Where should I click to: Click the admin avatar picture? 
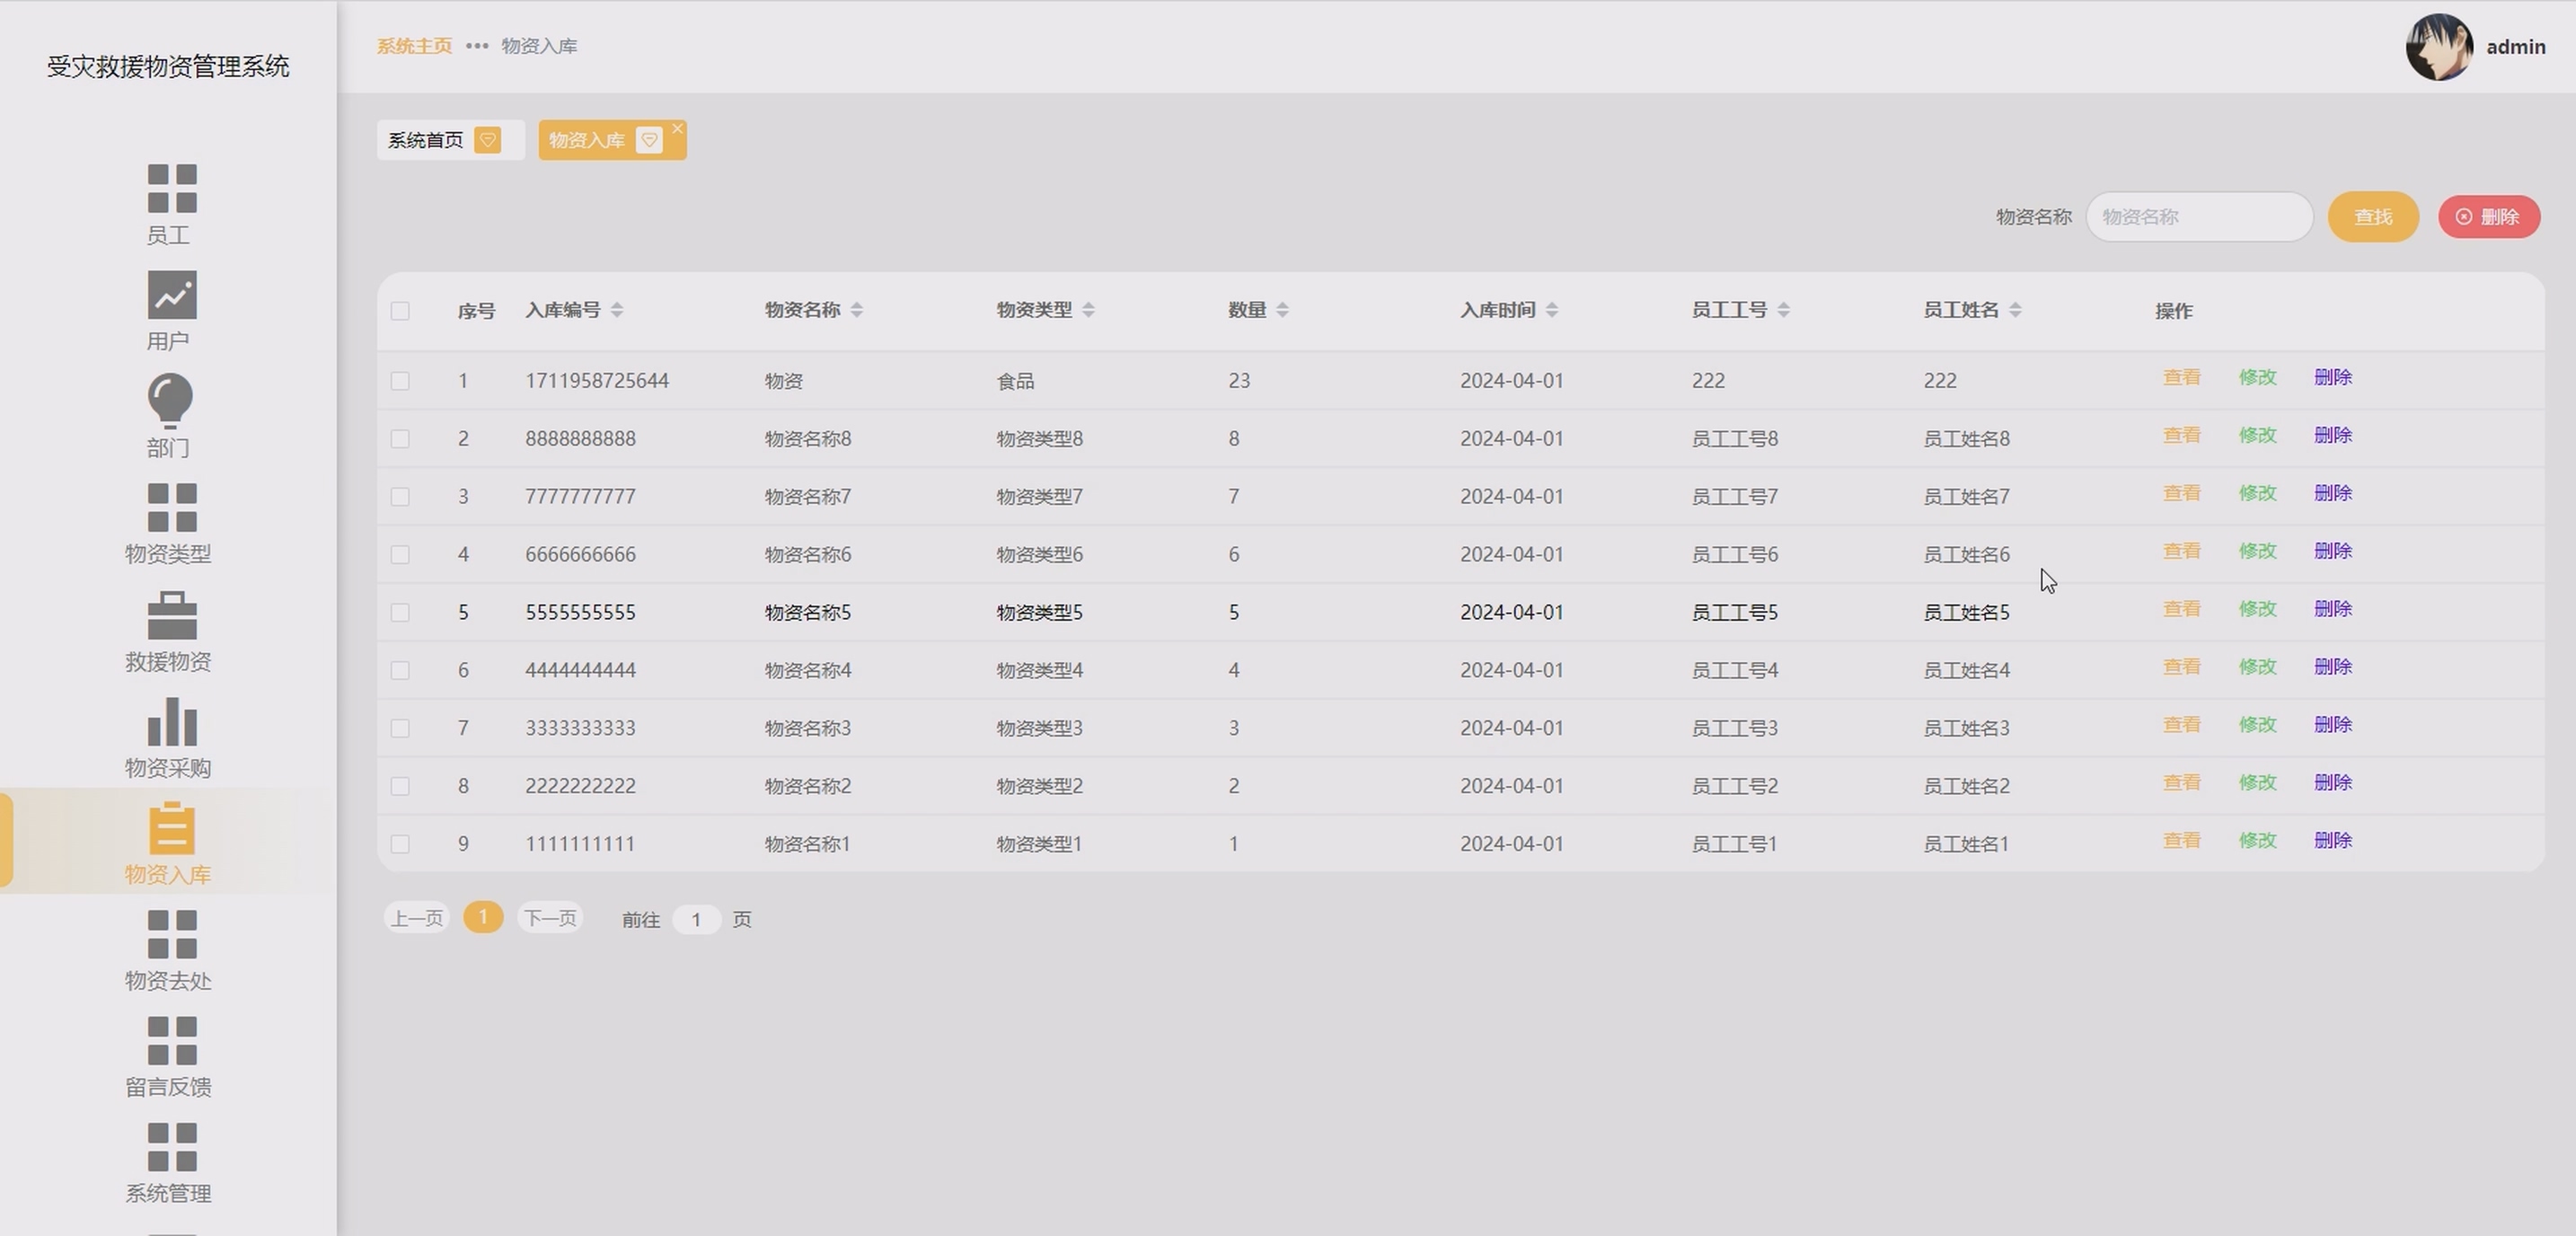2439,47
